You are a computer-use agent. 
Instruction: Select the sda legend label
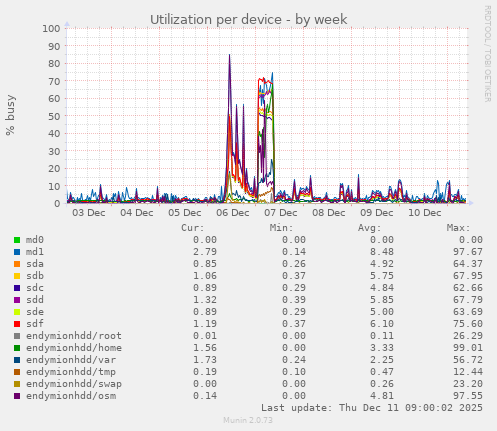pos(35,264)
